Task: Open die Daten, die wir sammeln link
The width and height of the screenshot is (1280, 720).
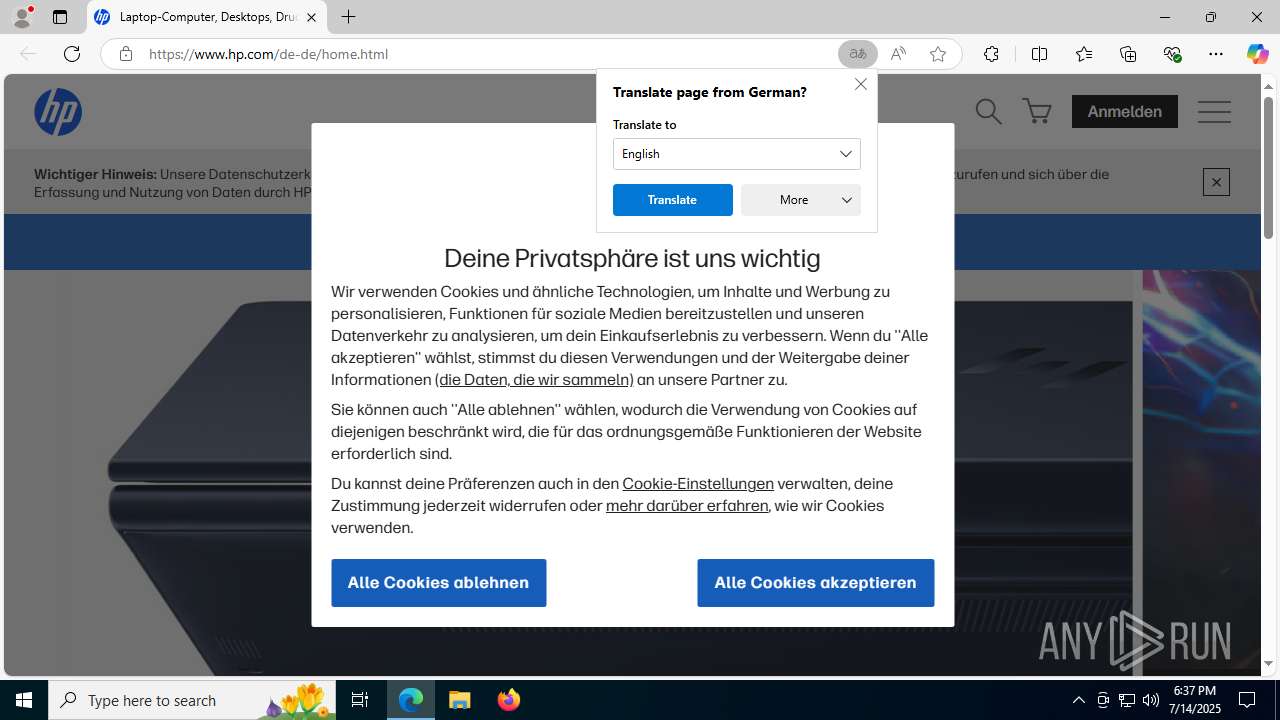Action: click(x=534, y=380)
